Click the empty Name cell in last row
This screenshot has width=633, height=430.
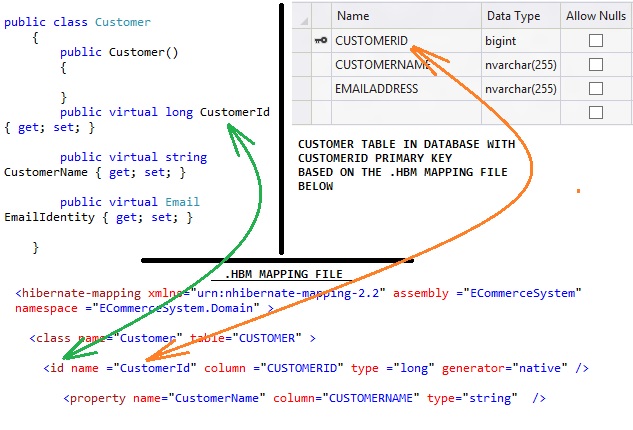[x=406, y=112]
